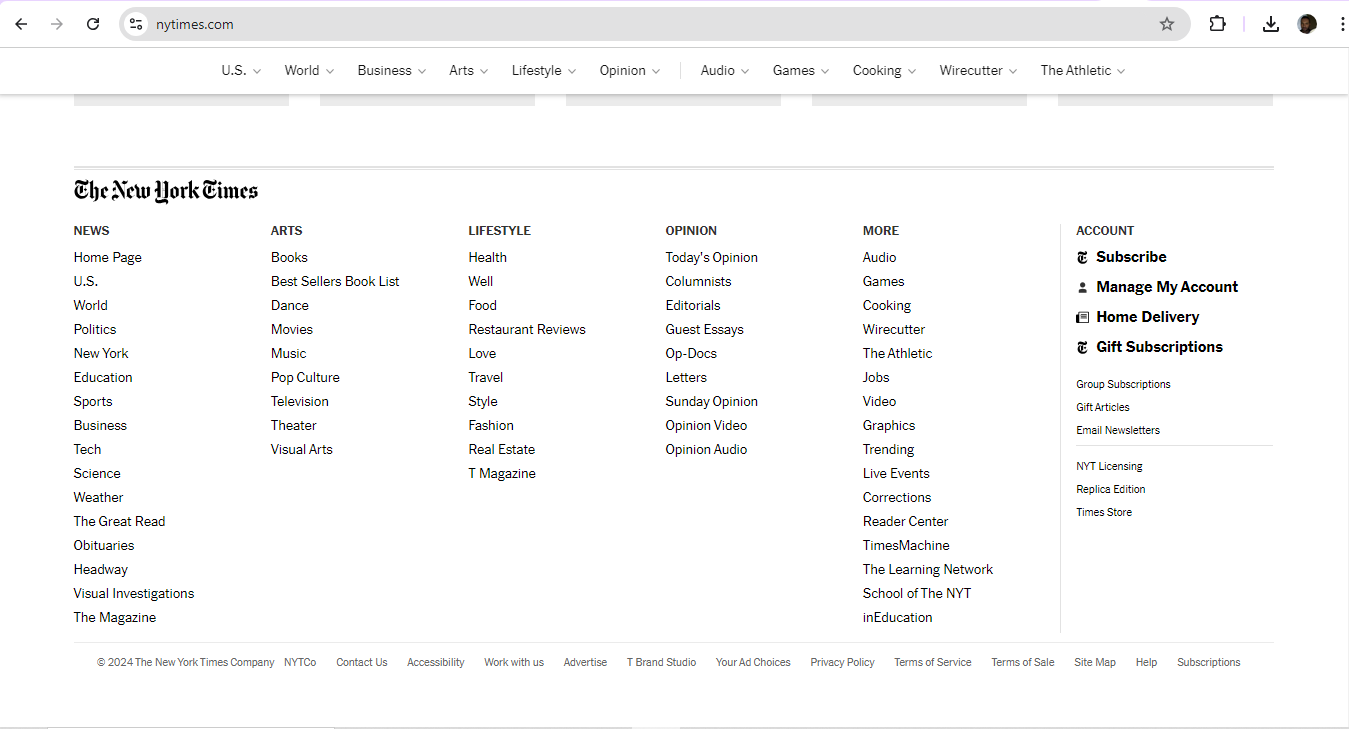Click the site information icon in address bar
This screenshot has height=729, width=1349.
pyautogui.click(x=136, y=24)
